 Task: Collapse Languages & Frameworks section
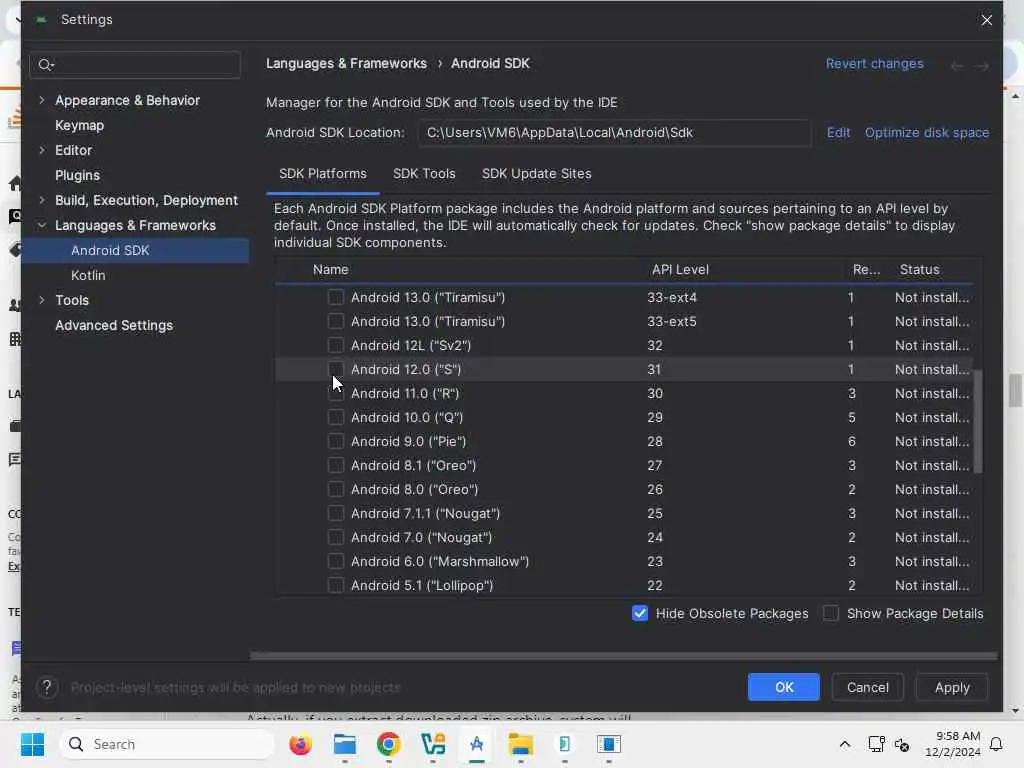pyautogui.click(x=42, y=225)
